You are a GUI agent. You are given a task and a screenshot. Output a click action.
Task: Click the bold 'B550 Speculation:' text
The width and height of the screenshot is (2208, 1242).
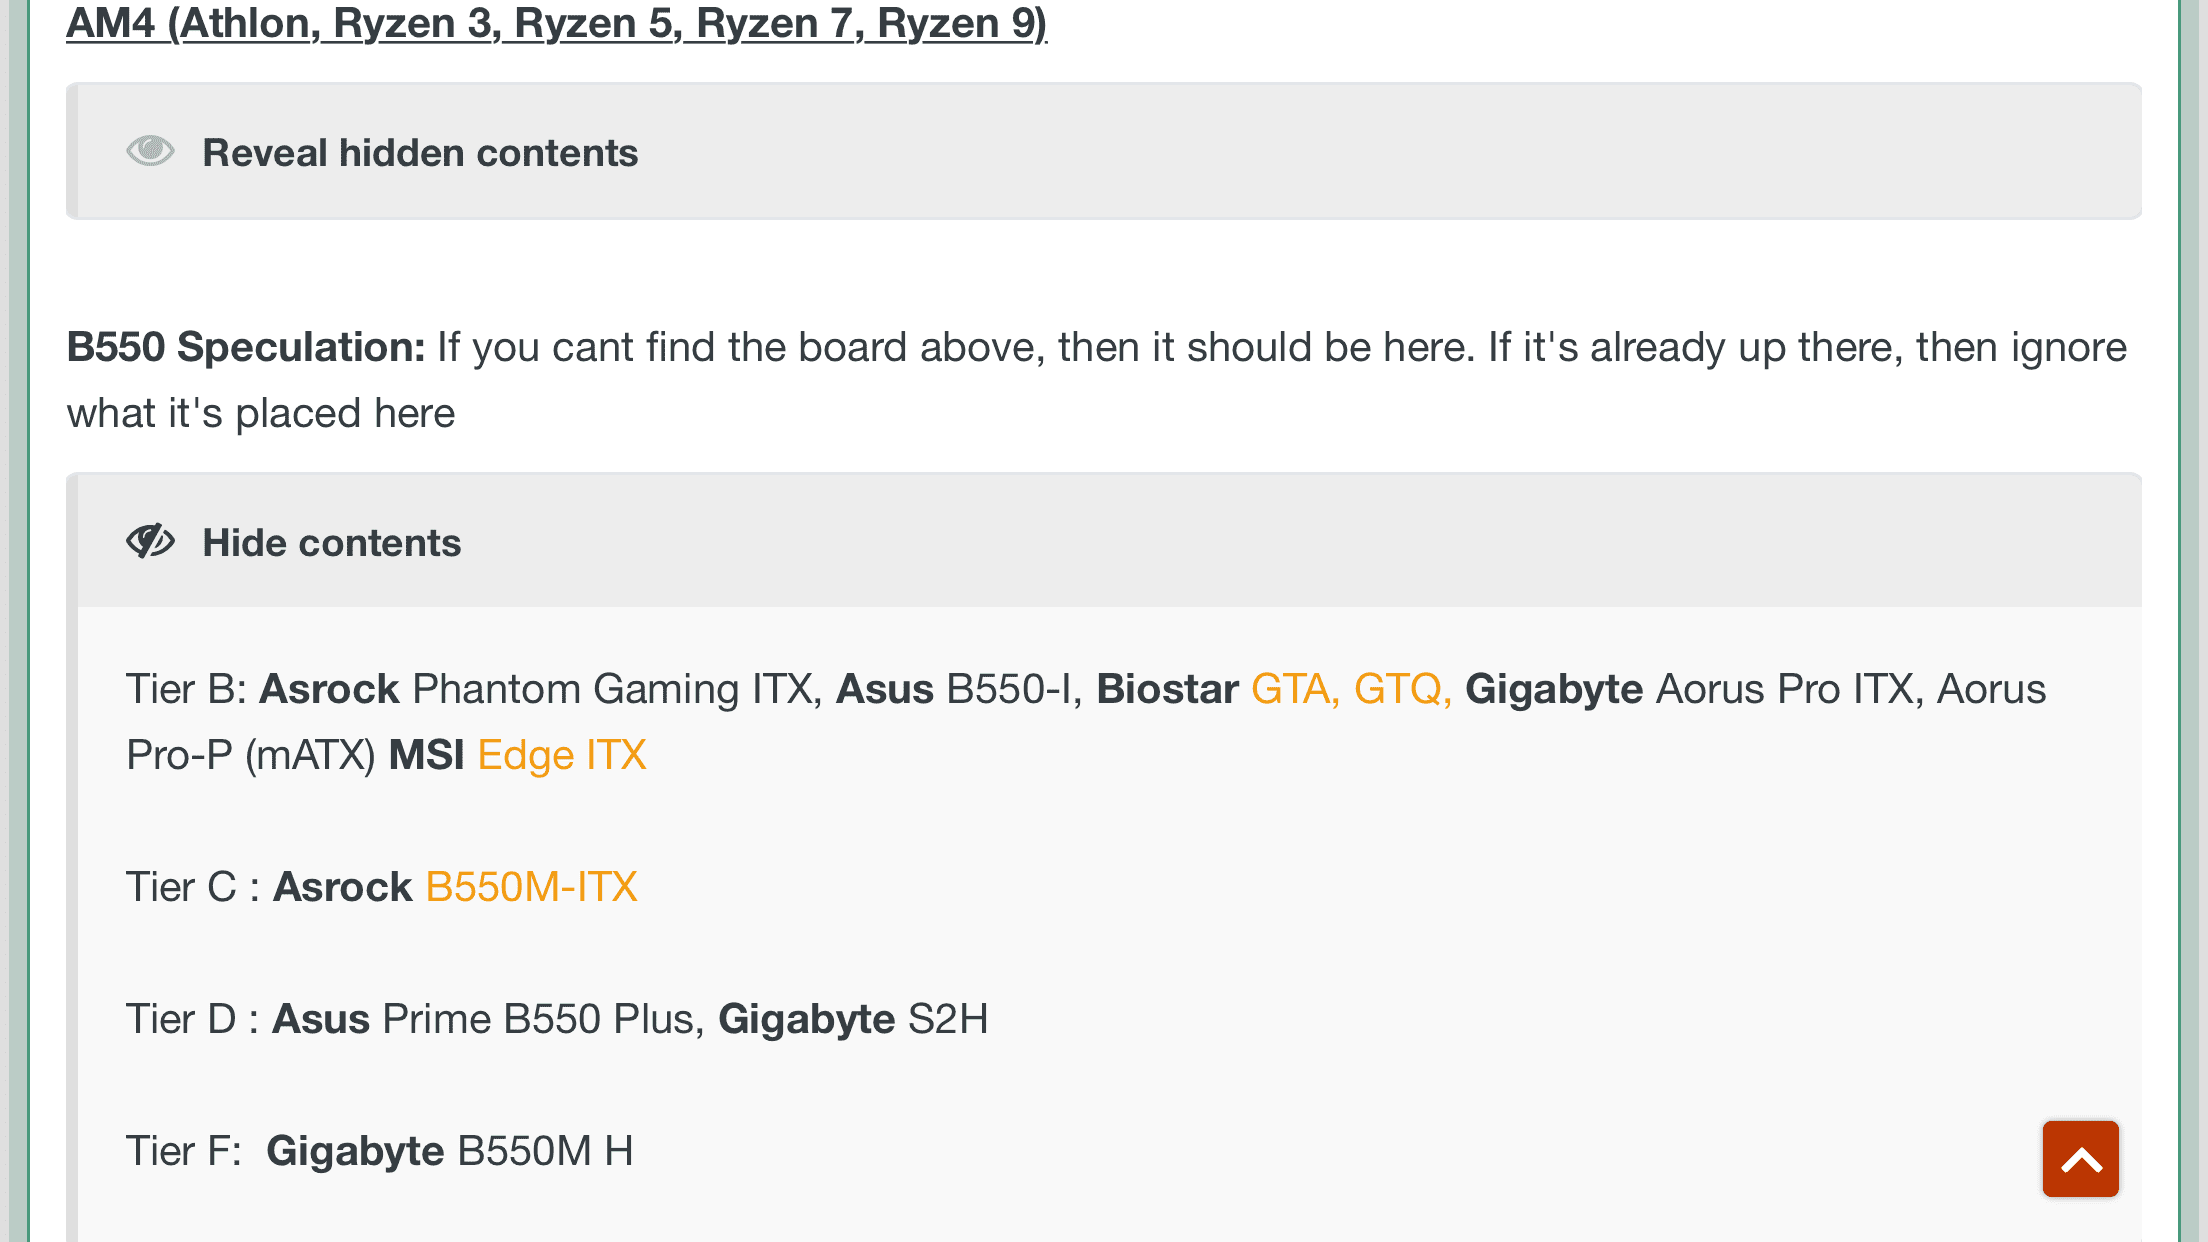[246, 347]
